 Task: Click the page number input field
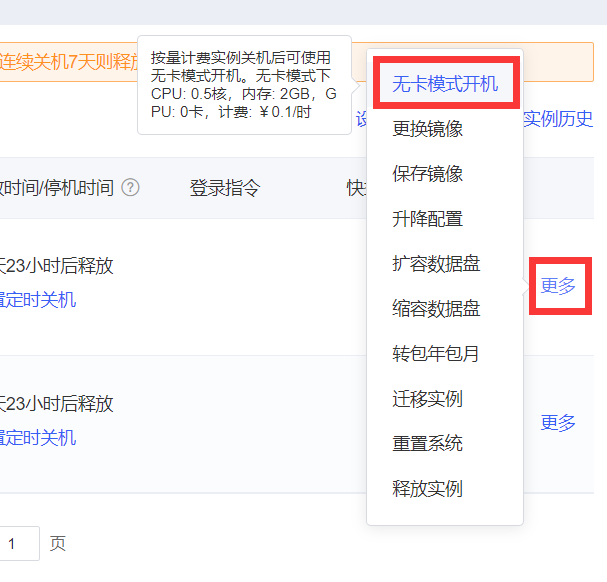(19, 543)
